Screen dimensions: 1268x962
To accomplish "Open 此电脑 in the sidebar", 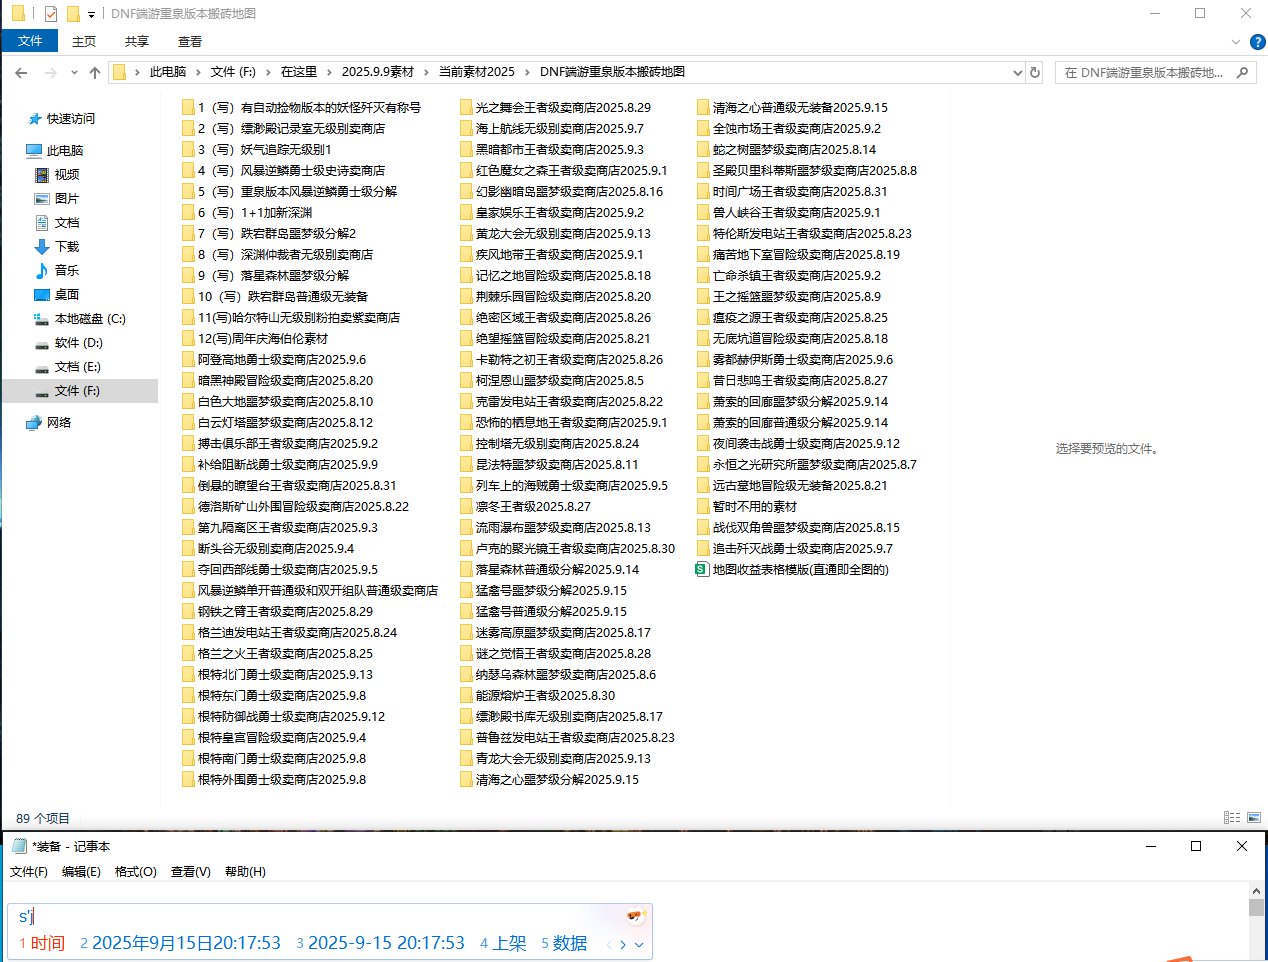I will click(66, 151).
